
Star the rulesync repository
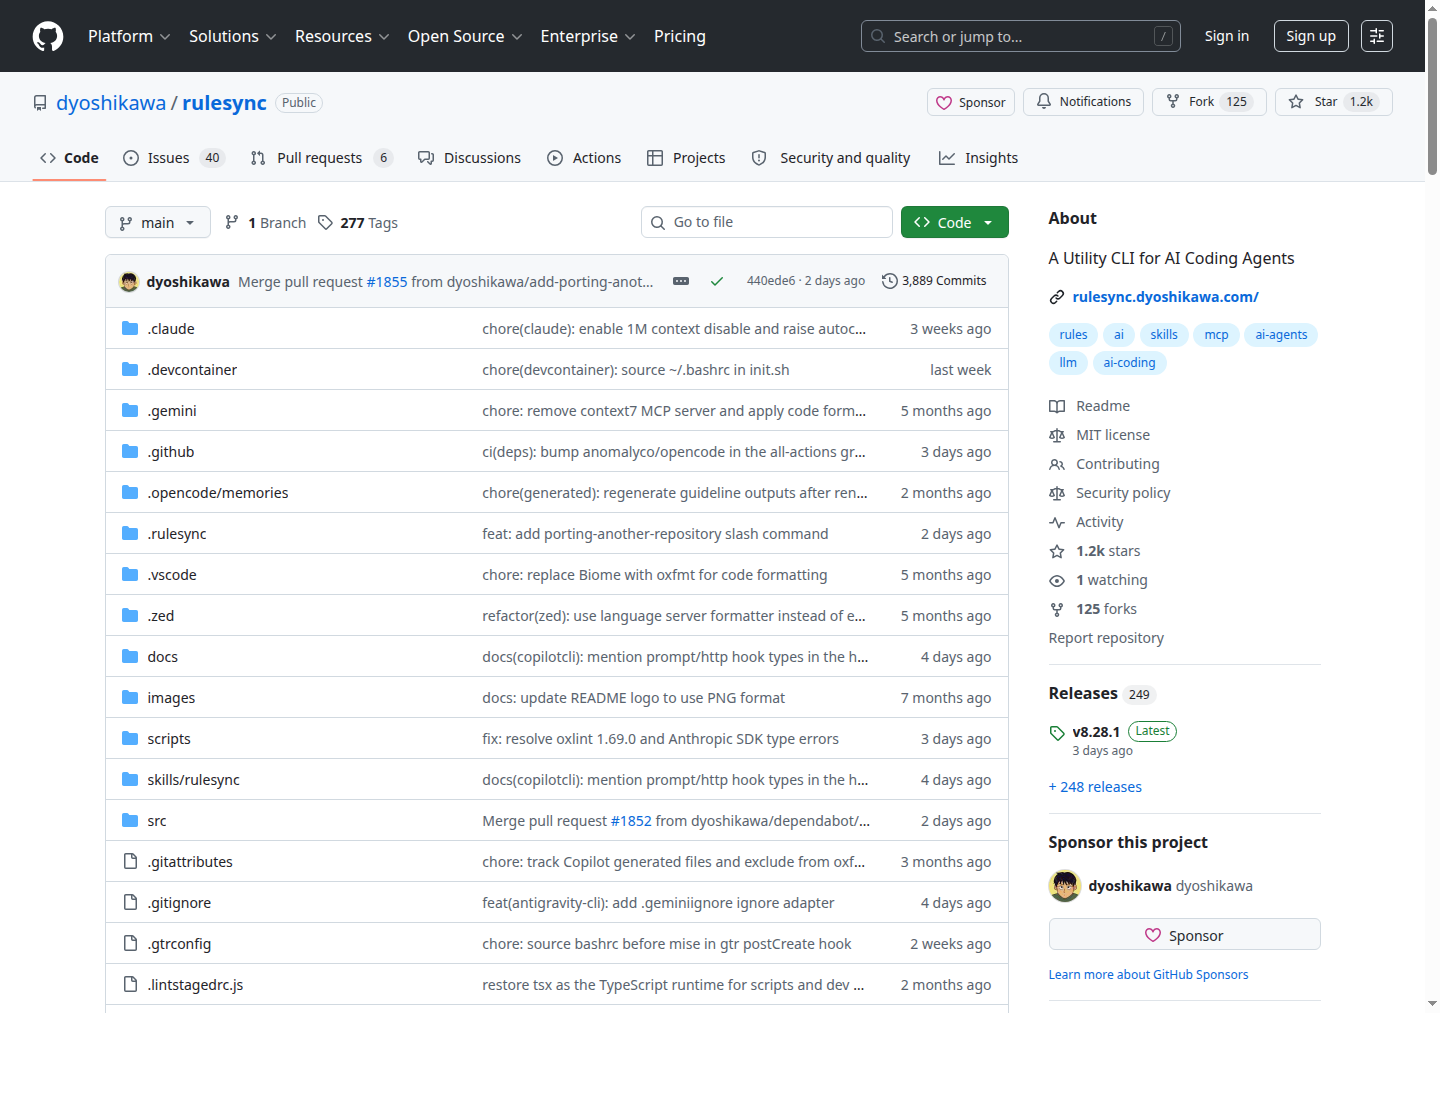[1333, 102]
